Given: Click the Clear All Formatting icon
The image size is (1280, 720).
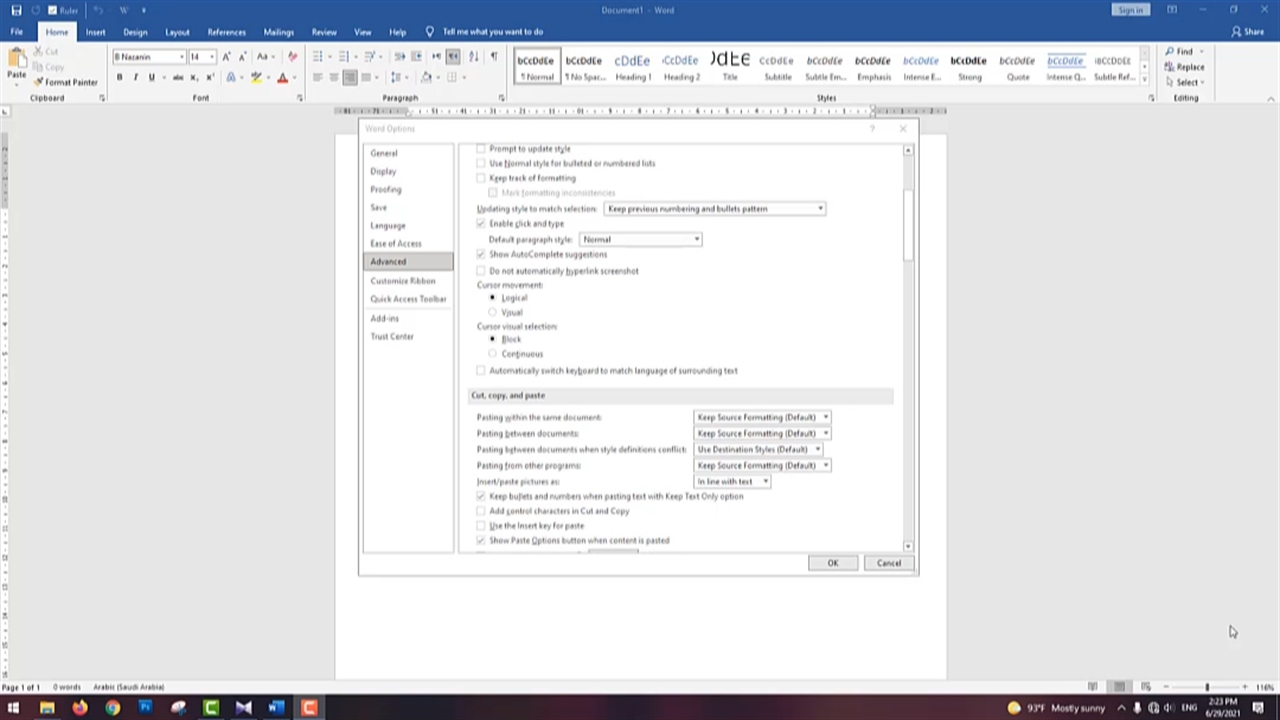Looking at the screenshot, I should 292,57.
